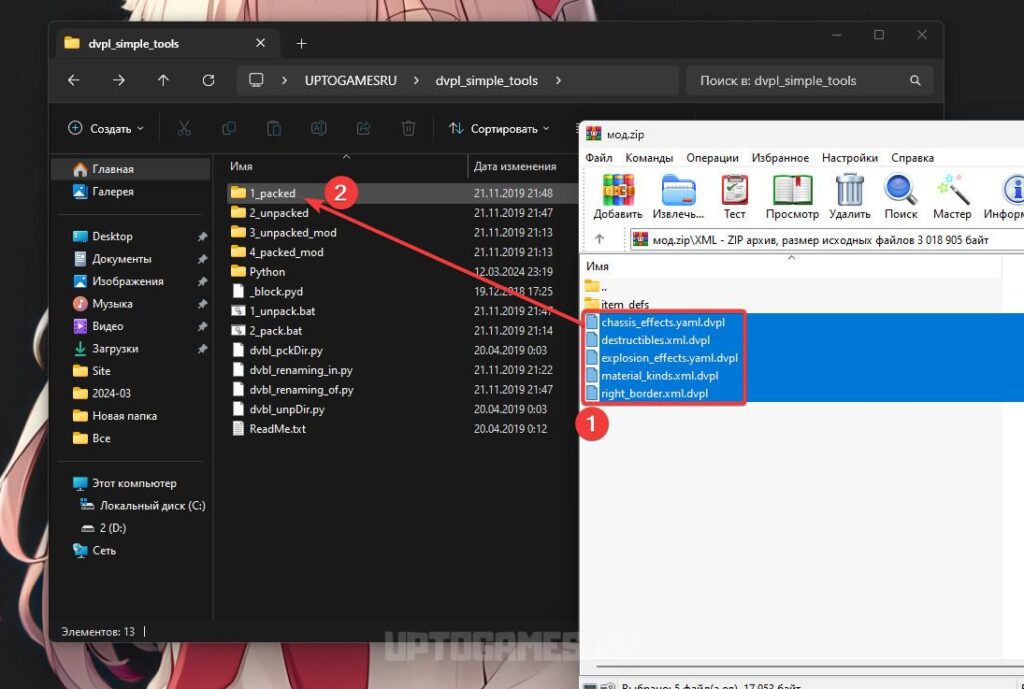Click the search field for dvpl_simple_tools
1024x689 pixels.
click(808, 80)
